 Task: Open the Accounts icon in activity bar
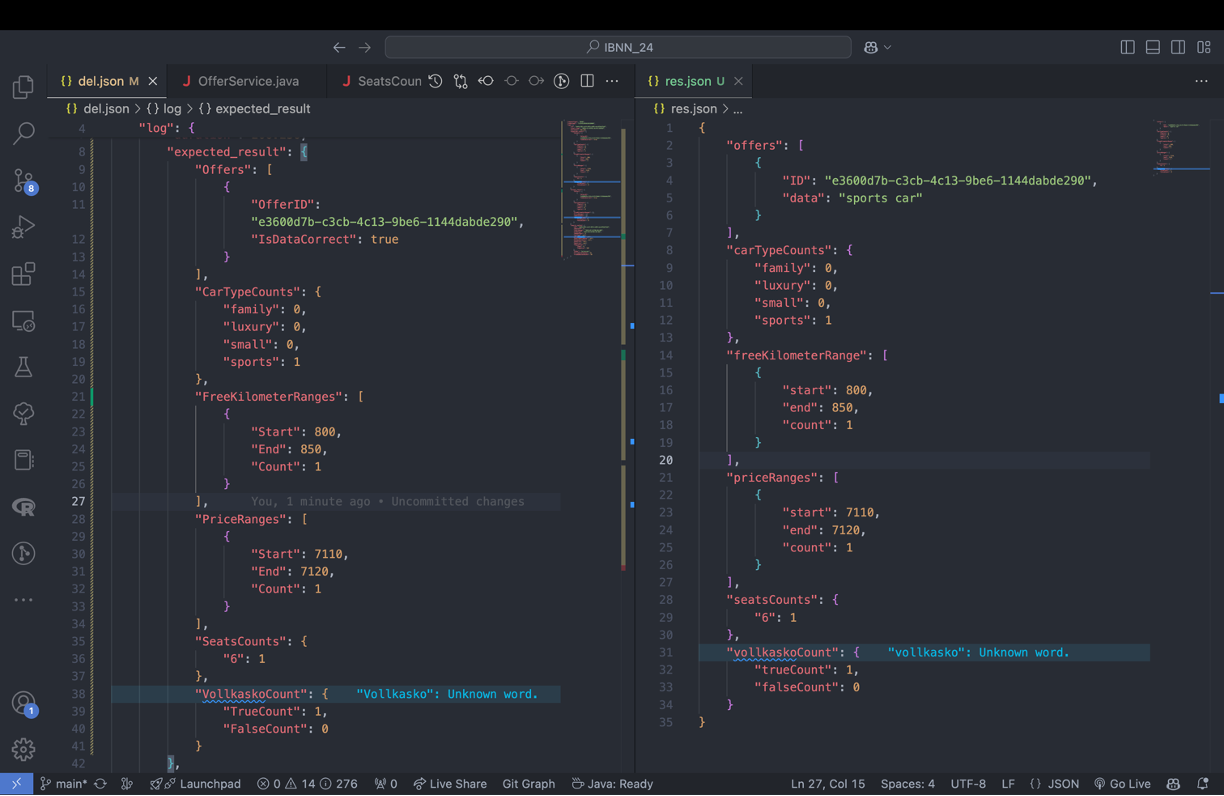[23, 704]
